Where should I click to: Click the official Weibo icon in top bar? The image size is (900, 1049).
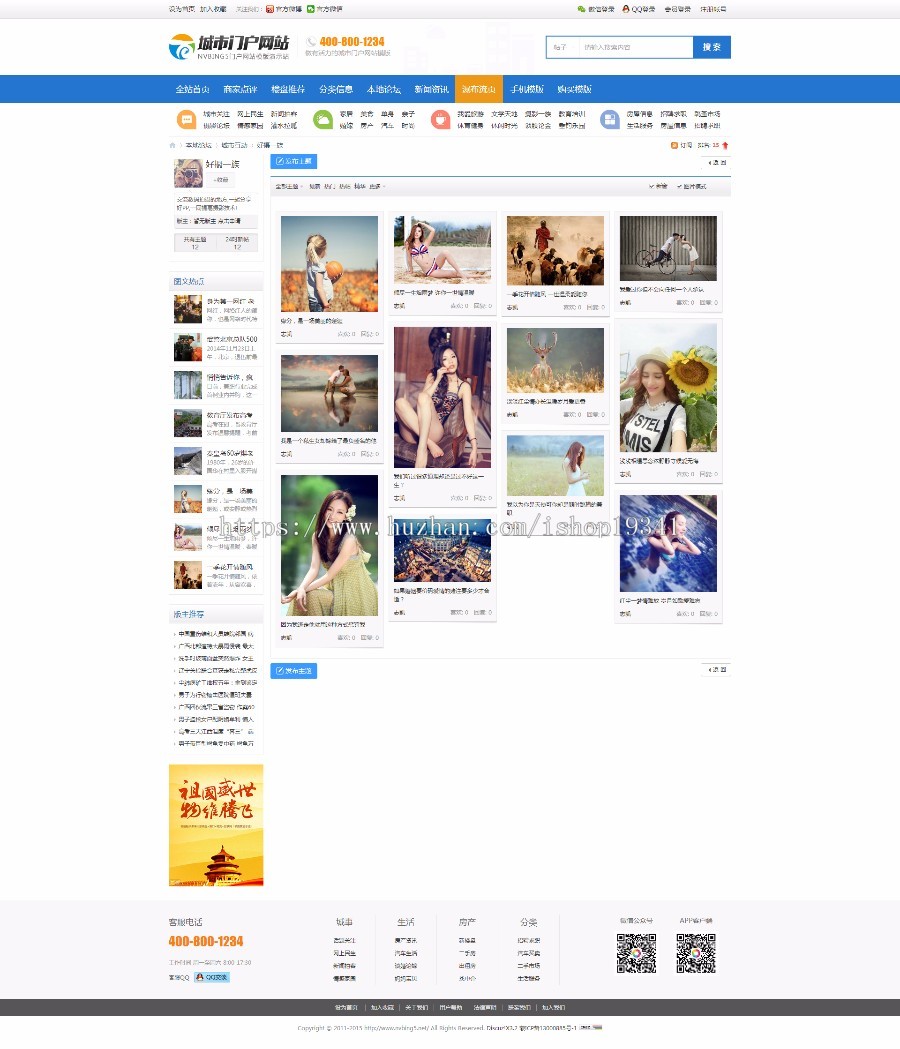pyautogui.click(x=270, y=9)
